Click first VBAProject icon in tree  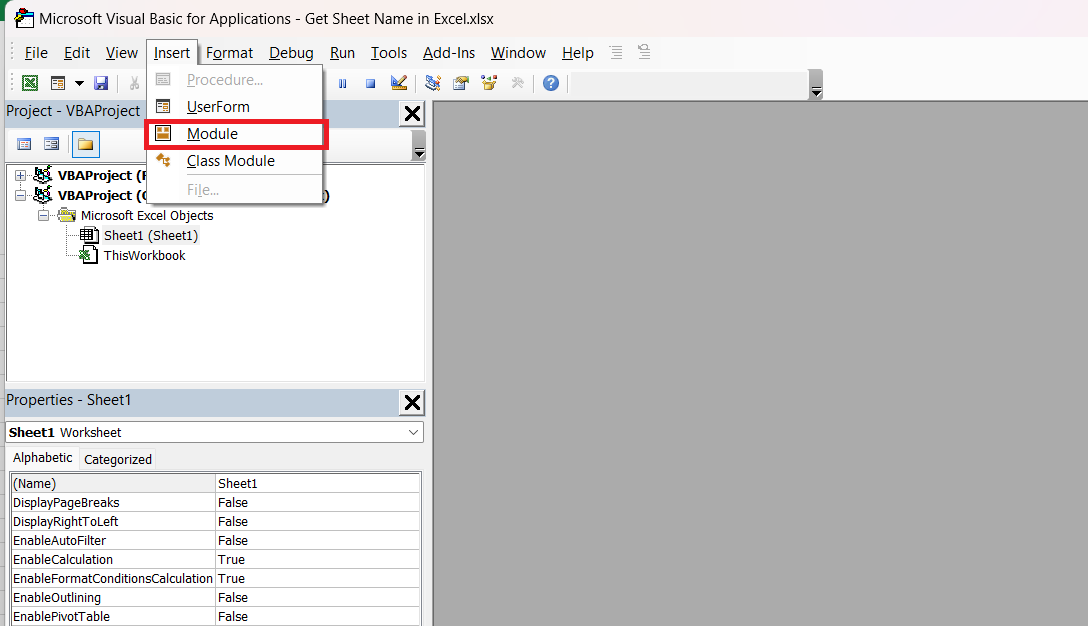coord(43,175)
